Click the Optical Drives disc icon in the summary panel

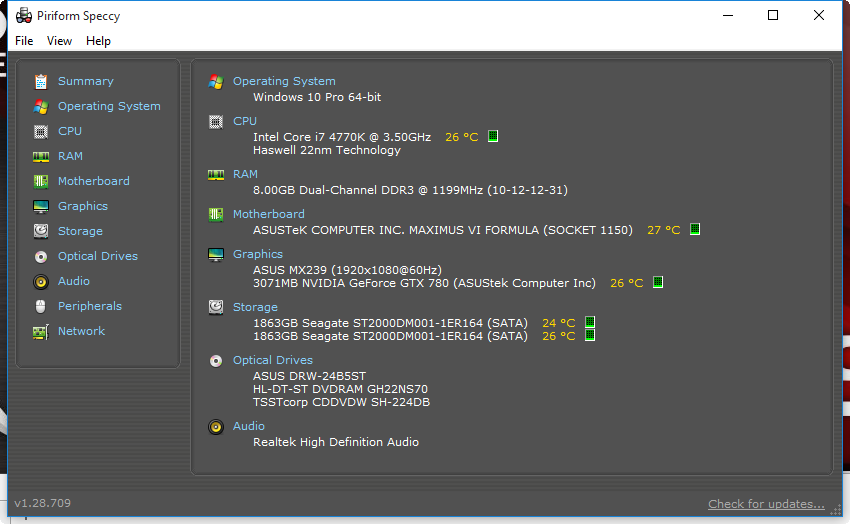[216, 361]
